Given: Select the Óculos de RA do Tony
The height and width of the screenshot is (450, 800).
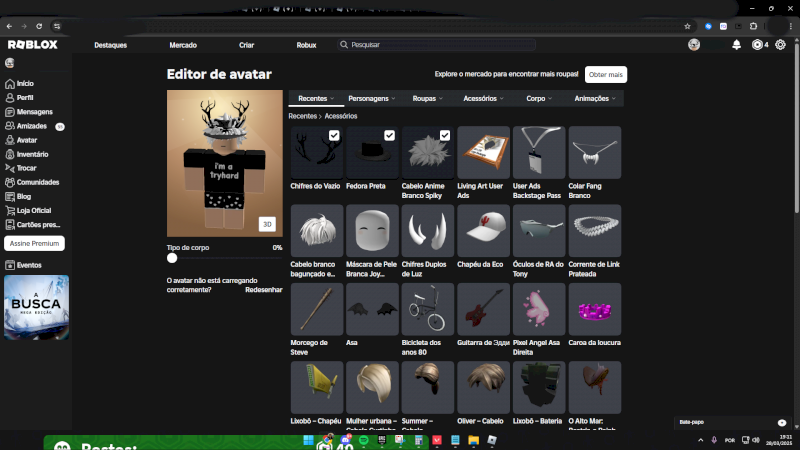Looking at the screenshot, I should tap(539, 231).
